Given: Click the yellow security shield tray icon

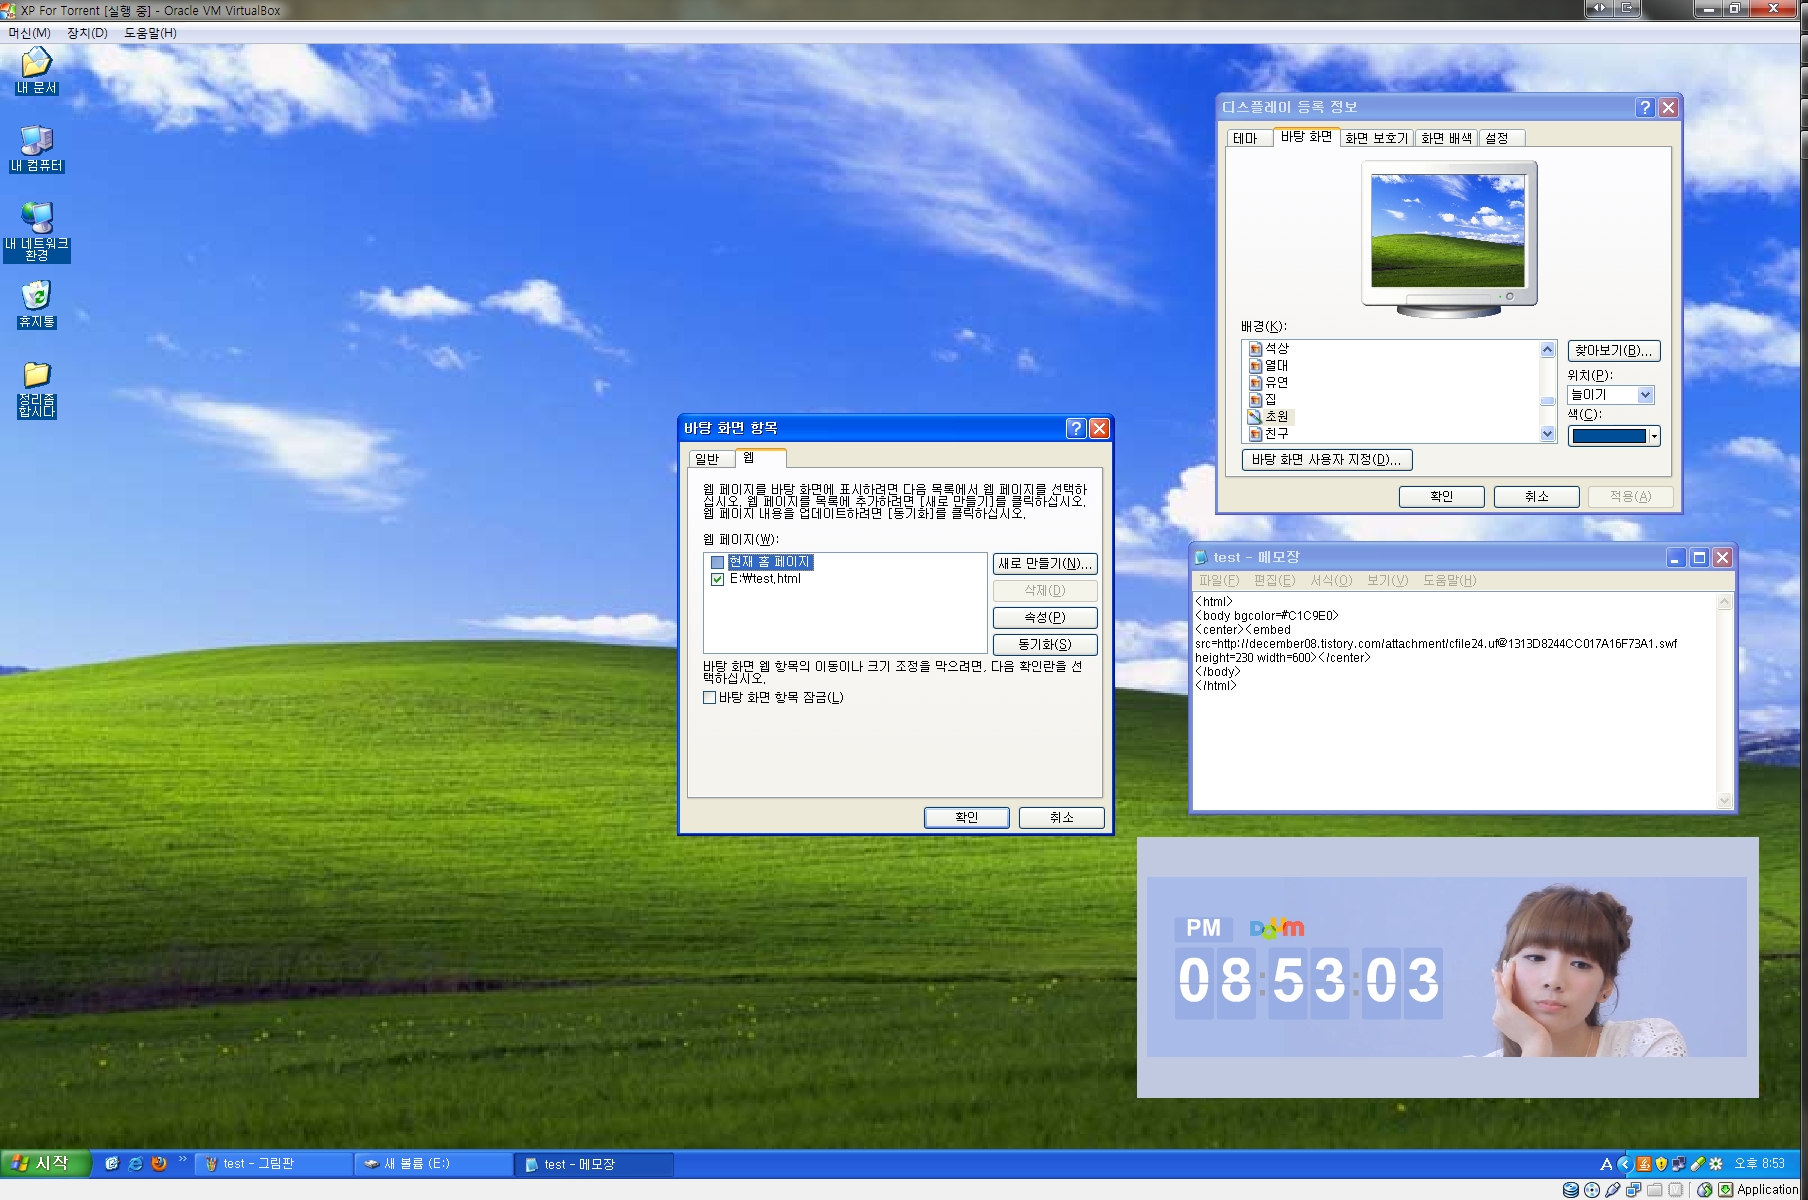Looking at the screenshot, I should coord(1661,1164).
